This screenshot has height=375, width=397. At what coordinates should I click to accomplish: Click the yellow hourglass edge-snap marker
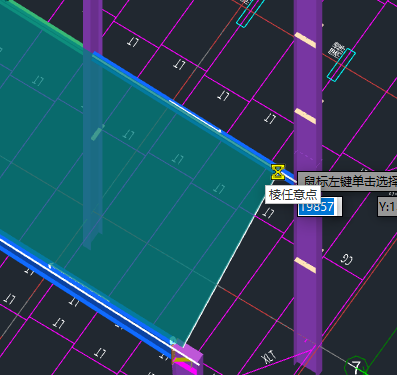click(x=278, y=172)
